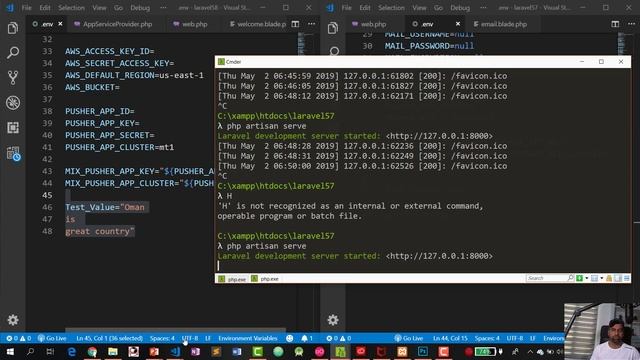Open View menu in right VS Code
This screenshot has width=640, height=360.
coord(419,8)
